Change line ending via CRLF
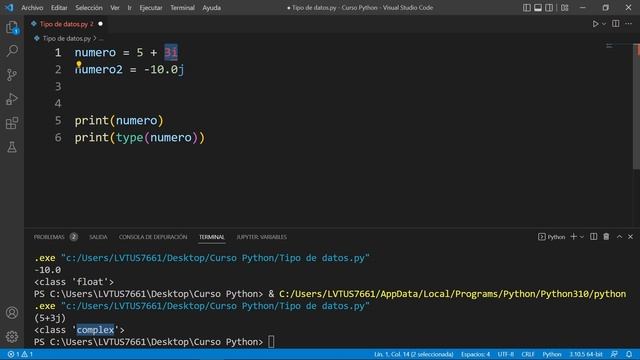 tap(528, 354)
